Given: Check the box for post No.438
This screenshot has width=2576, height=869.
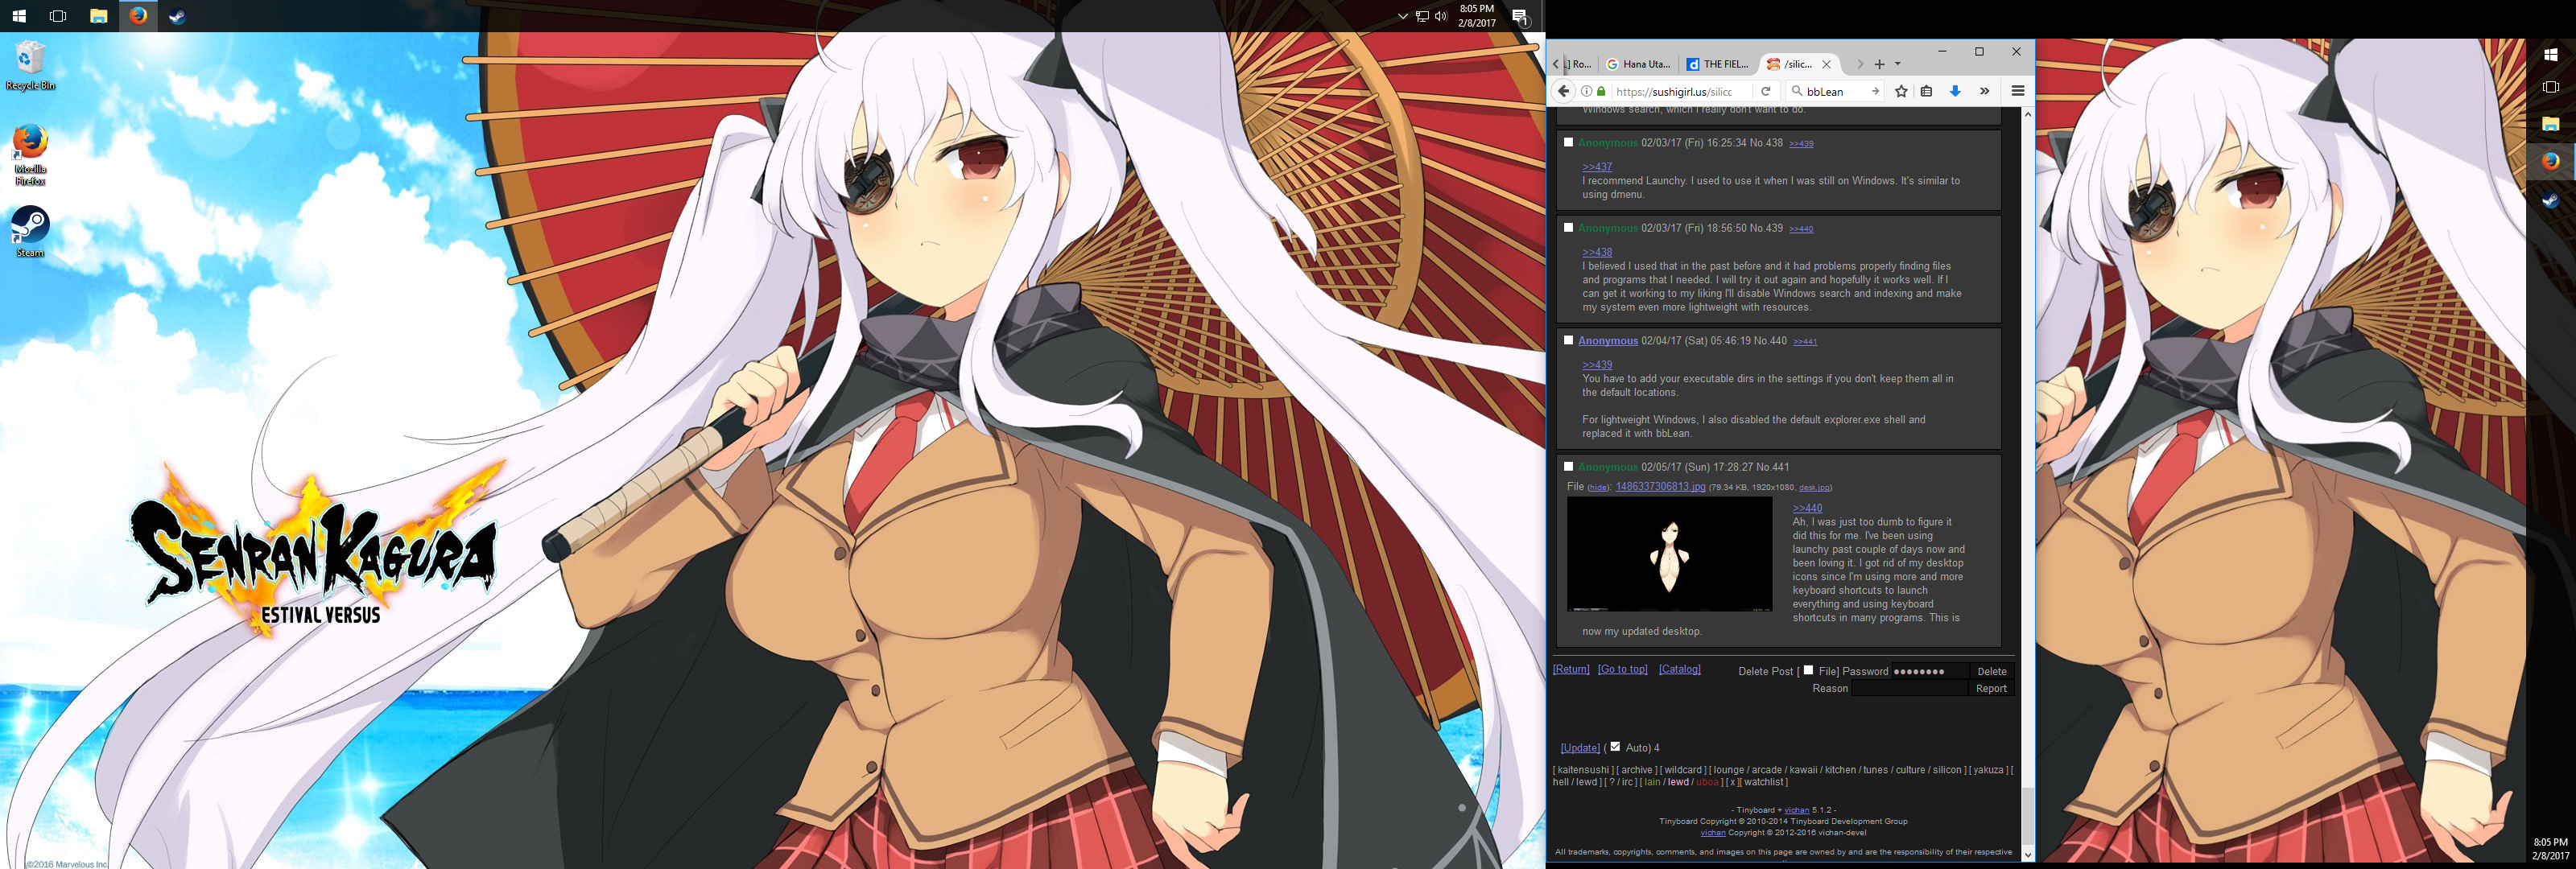Looking at the screenshot, I should pos(1568,142).
